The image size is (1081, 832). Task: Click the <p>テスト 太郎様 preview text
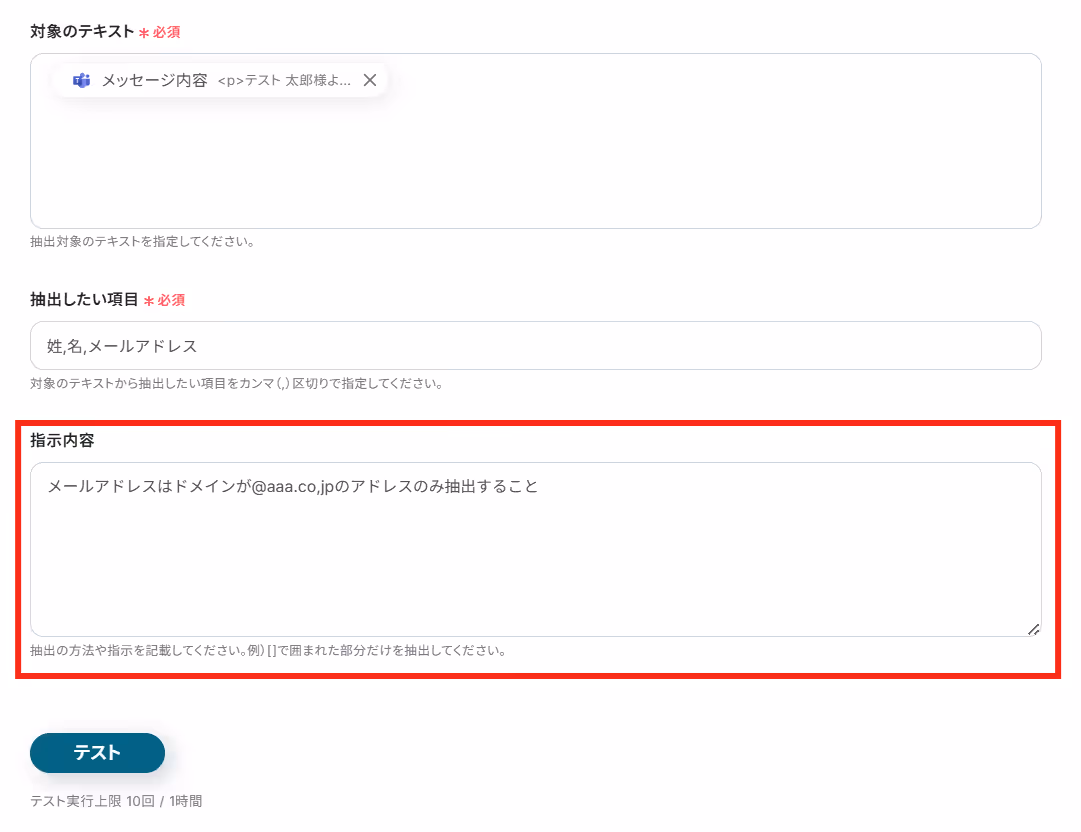click(284, 81)
